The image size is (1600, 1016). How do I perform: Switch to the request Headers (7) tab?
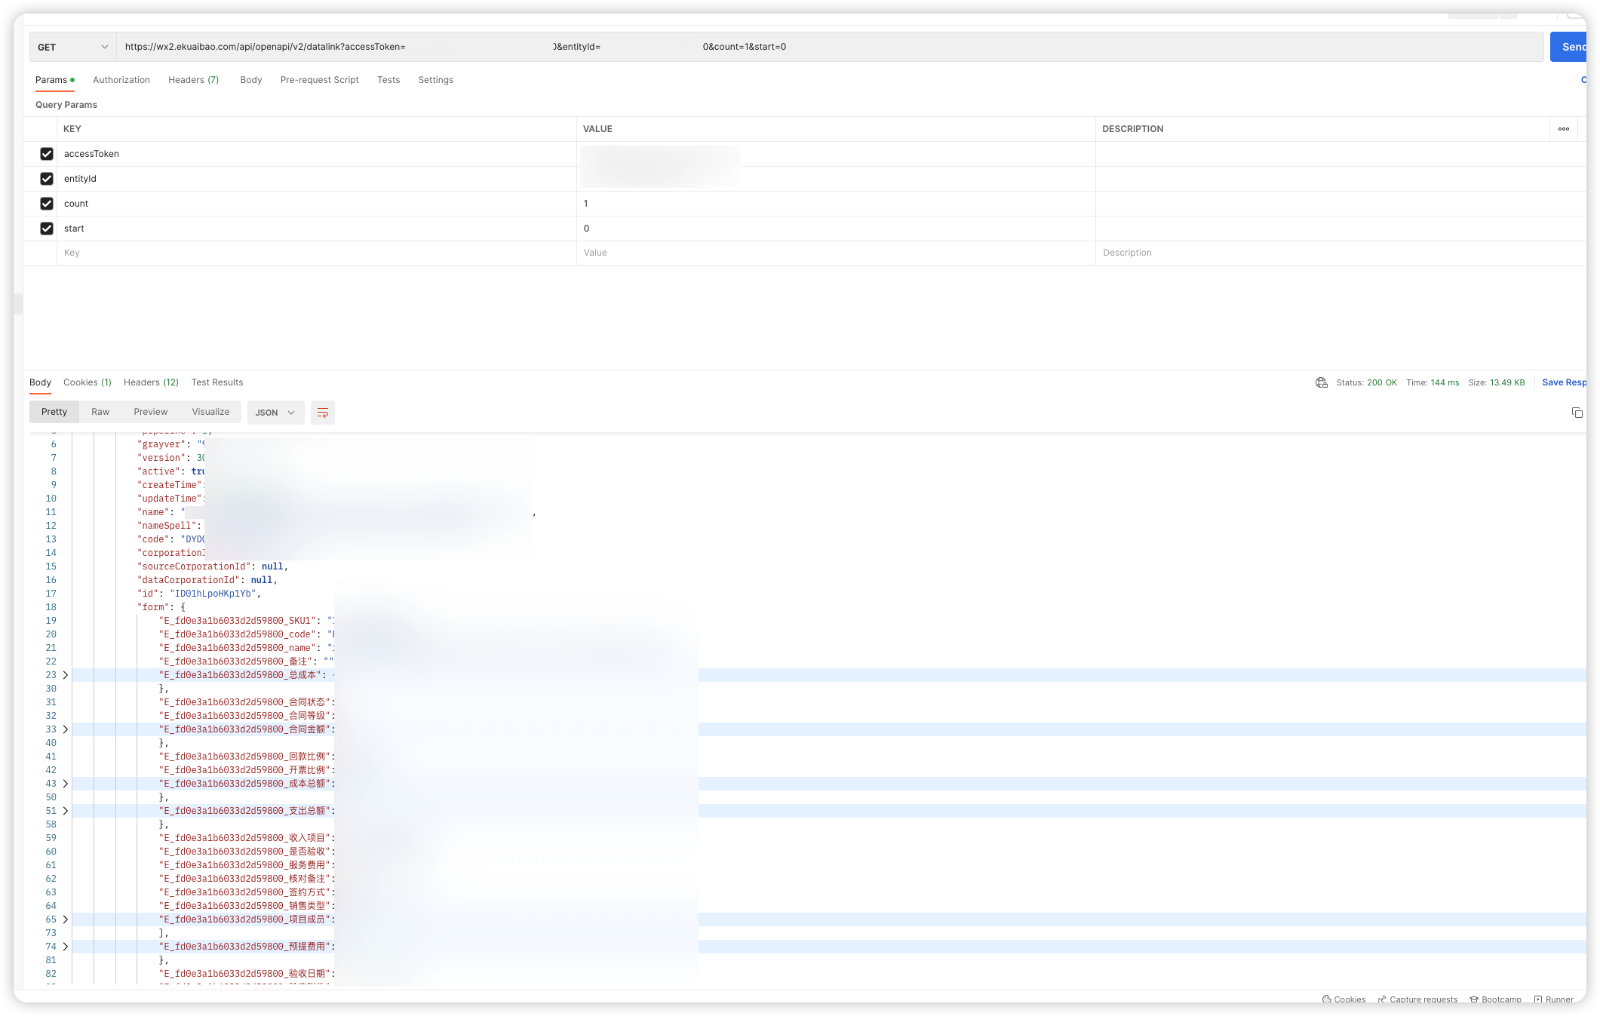click(x=193, y=80)
